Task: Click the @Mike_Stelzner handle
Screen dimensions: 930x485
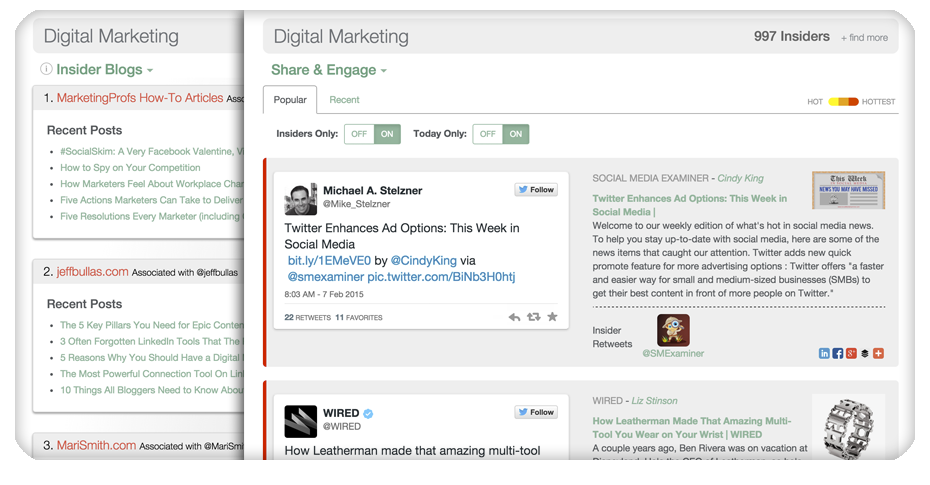Action: point(356,204)
